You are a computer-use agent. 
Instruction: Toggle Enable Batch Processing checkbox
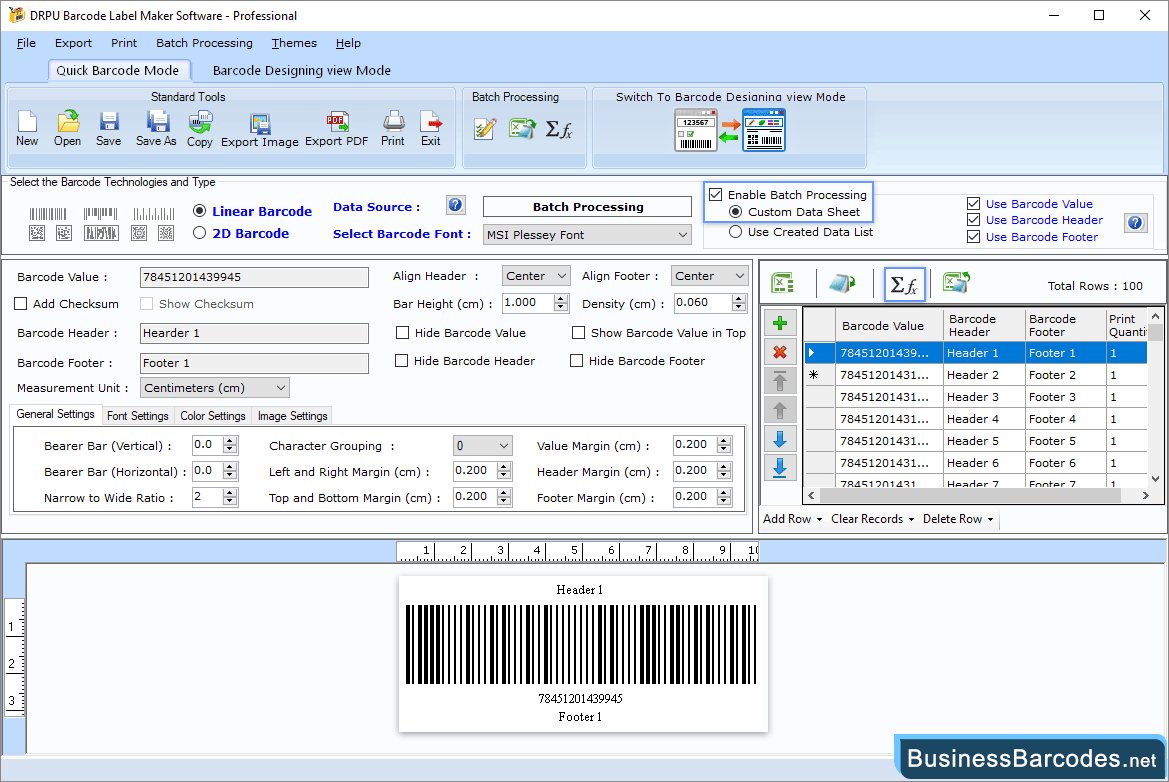pyautogui.click(x=716, y=195)
